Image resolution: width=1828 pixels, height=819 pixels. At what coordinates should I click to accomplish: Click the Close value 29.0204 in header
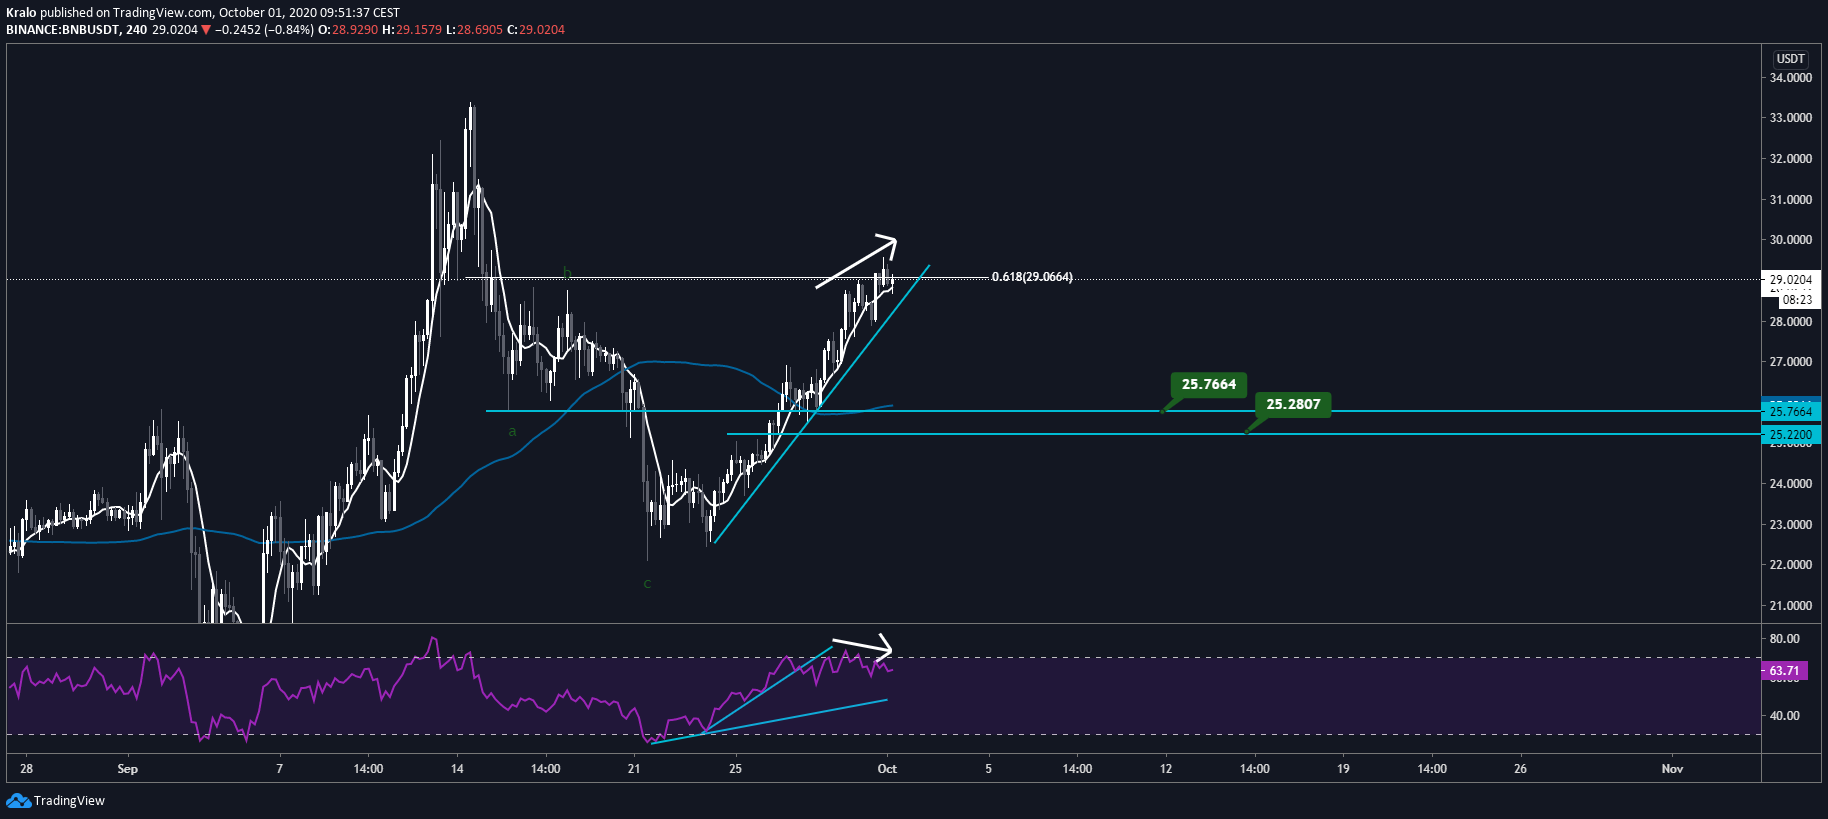coord(542,30)
